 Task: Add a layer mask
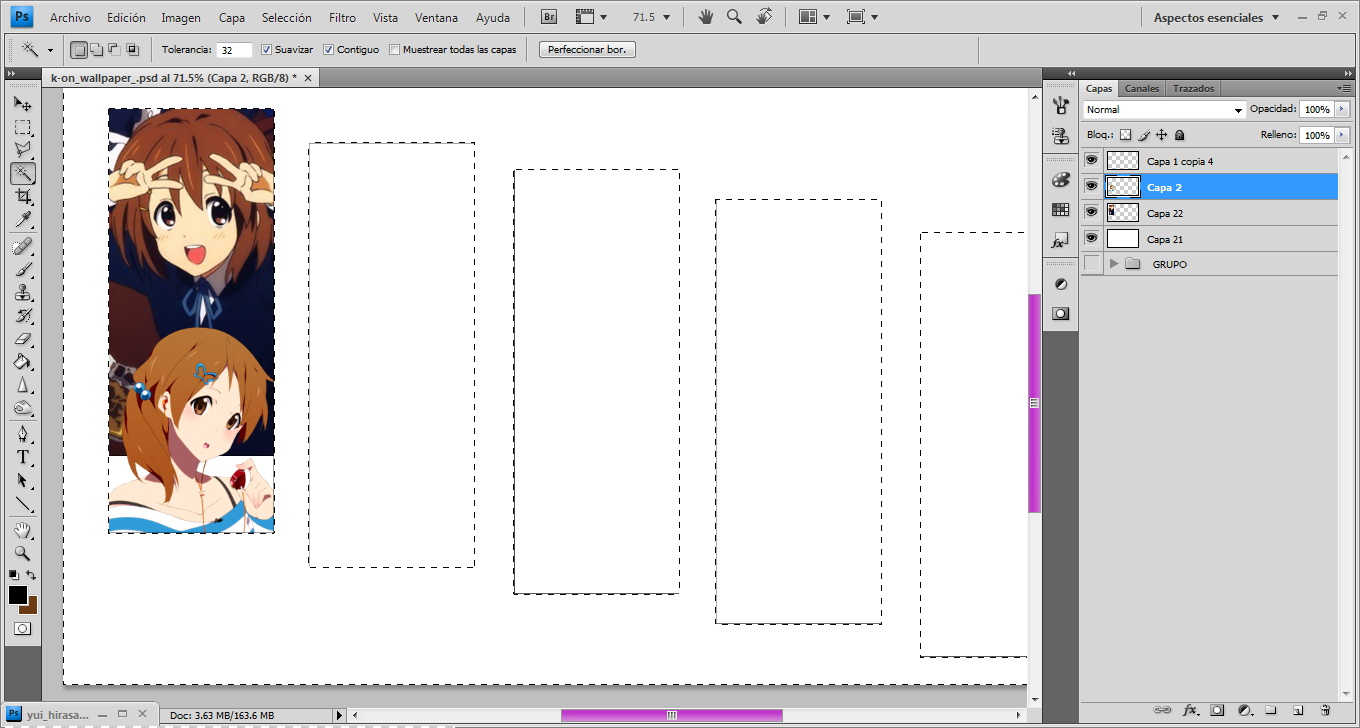pos(1217,709)
